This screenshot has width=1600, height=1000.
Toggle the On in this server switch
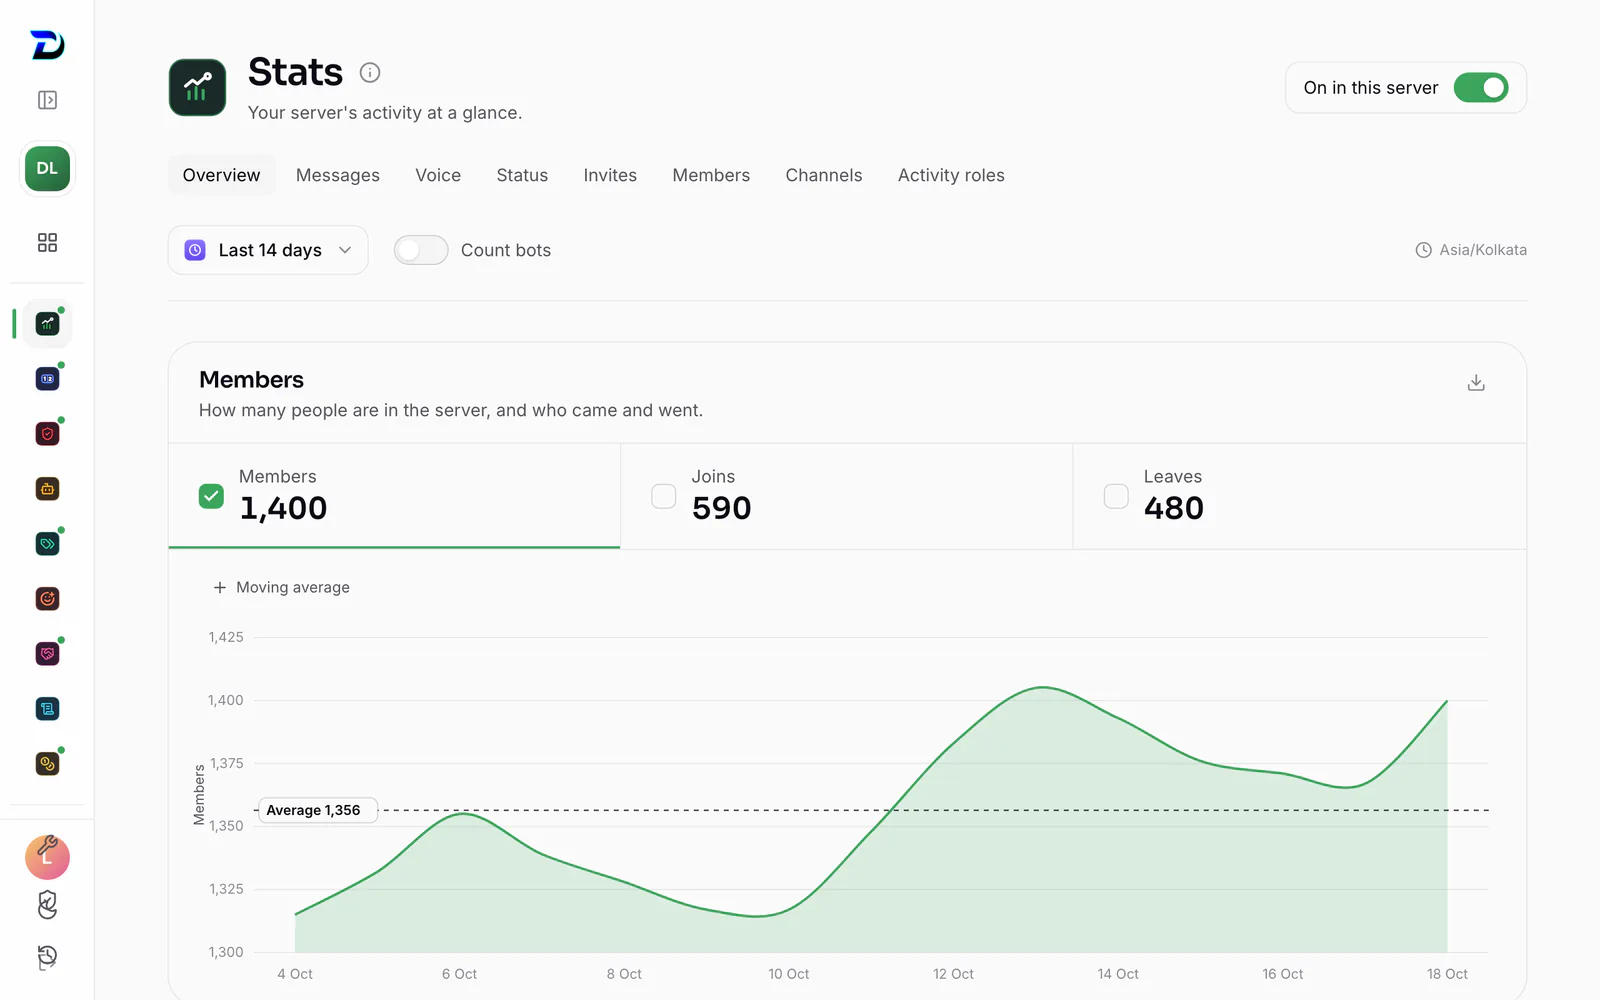[1481, 88]
